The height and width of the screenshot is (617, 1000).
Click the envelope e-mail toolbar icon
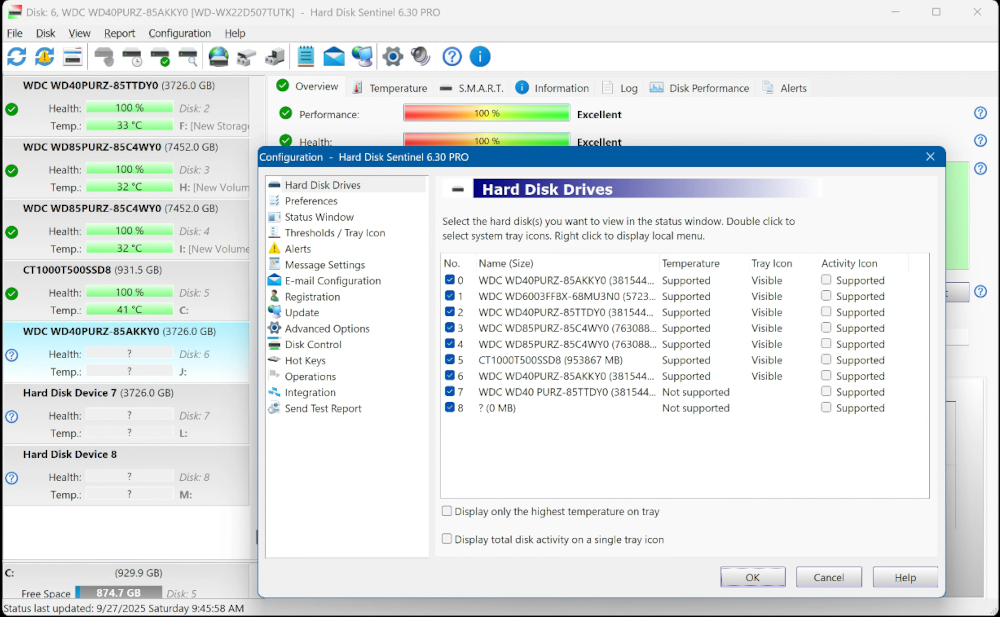[x=334, y=57]
